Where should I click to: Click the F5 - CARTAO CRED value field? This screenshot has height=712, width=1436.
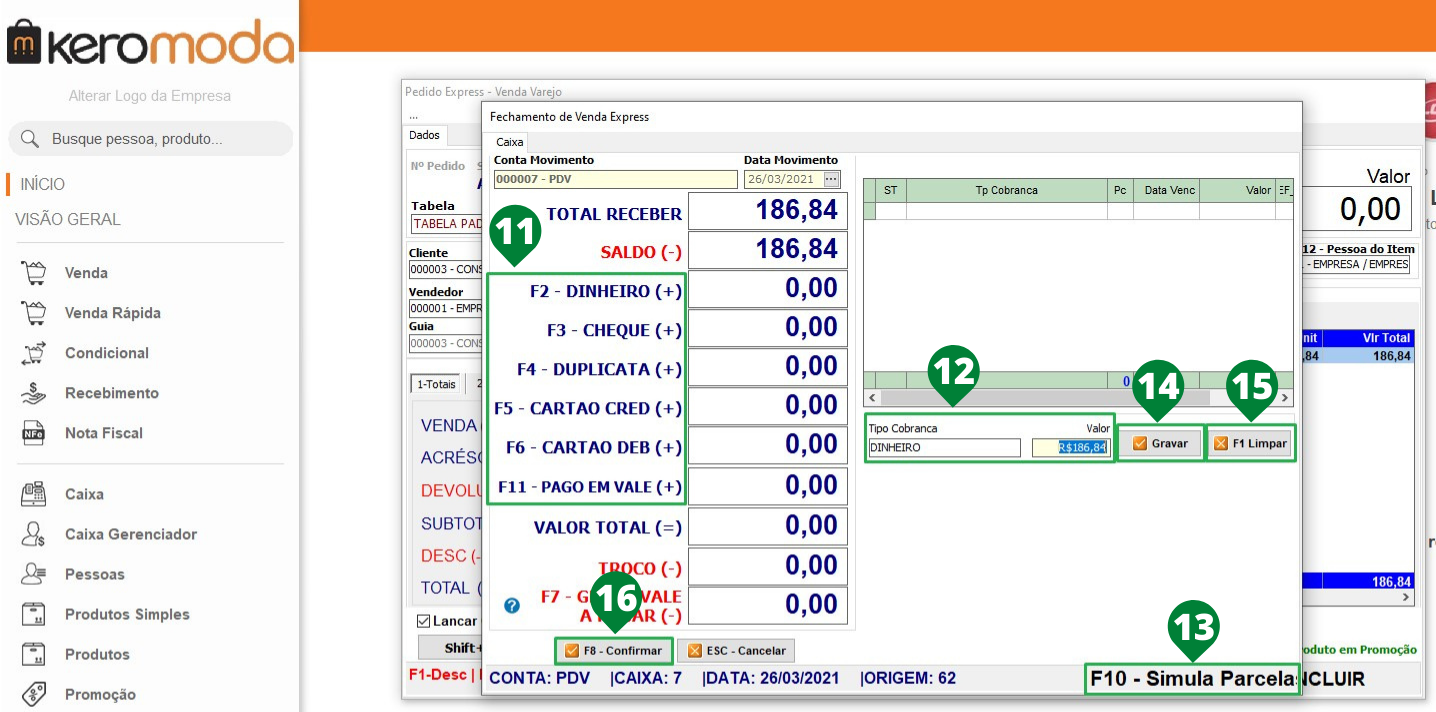point(768,406)
